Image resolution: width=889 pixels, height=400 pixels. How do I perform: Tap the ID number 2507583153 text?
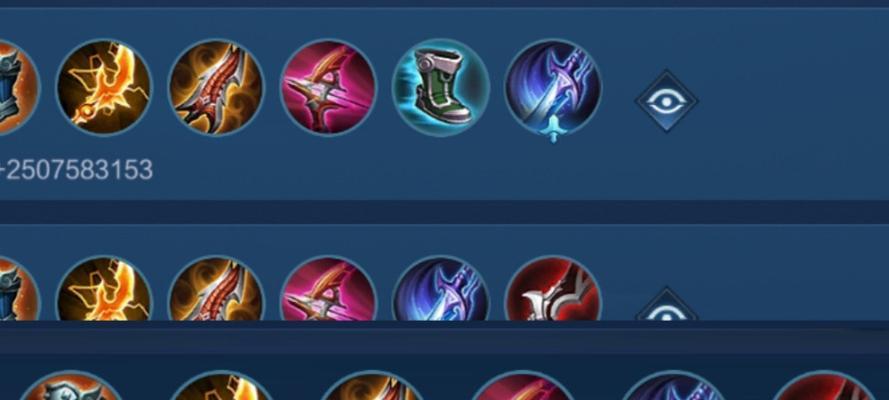[79, 170]
